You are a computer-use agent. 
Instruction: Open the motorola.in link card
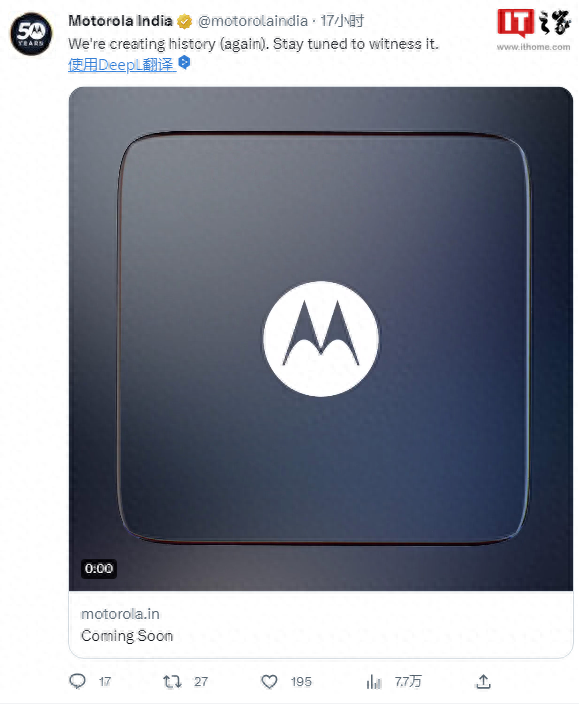pyautogui.click(x=321, y=625)
